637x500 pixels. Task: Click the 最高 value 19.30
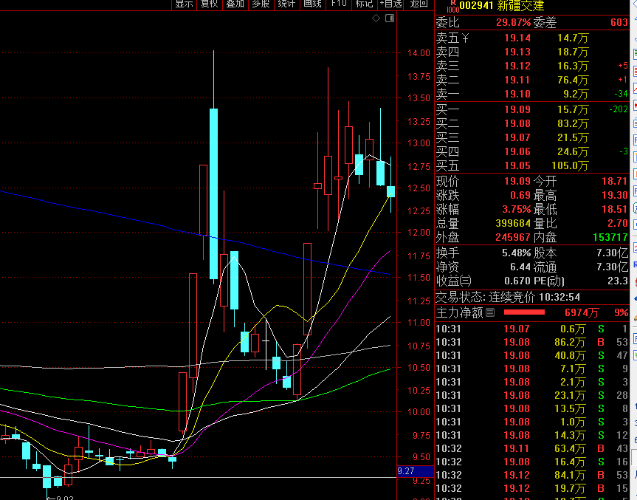(615, 195)
